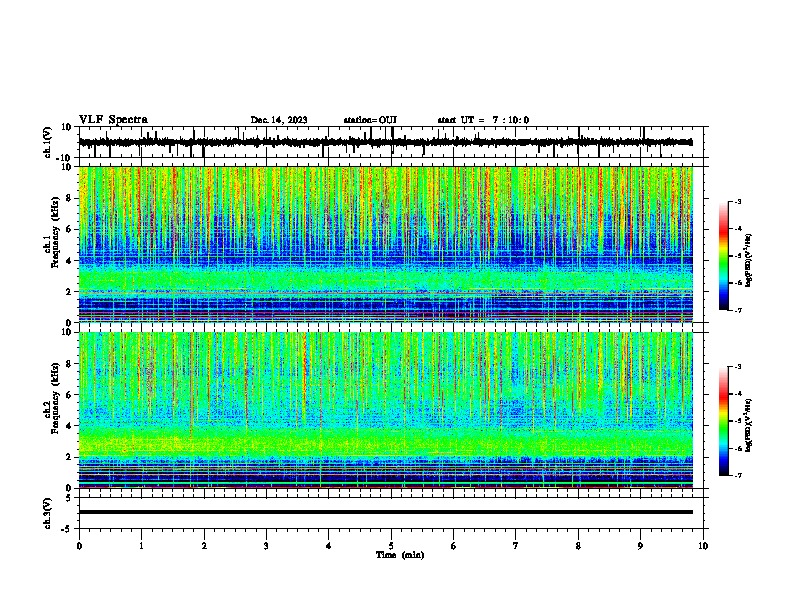The width and height of the screenshot is (792, 612).
Task: Select the 'station=OUJ' header text
Action: 370,120
